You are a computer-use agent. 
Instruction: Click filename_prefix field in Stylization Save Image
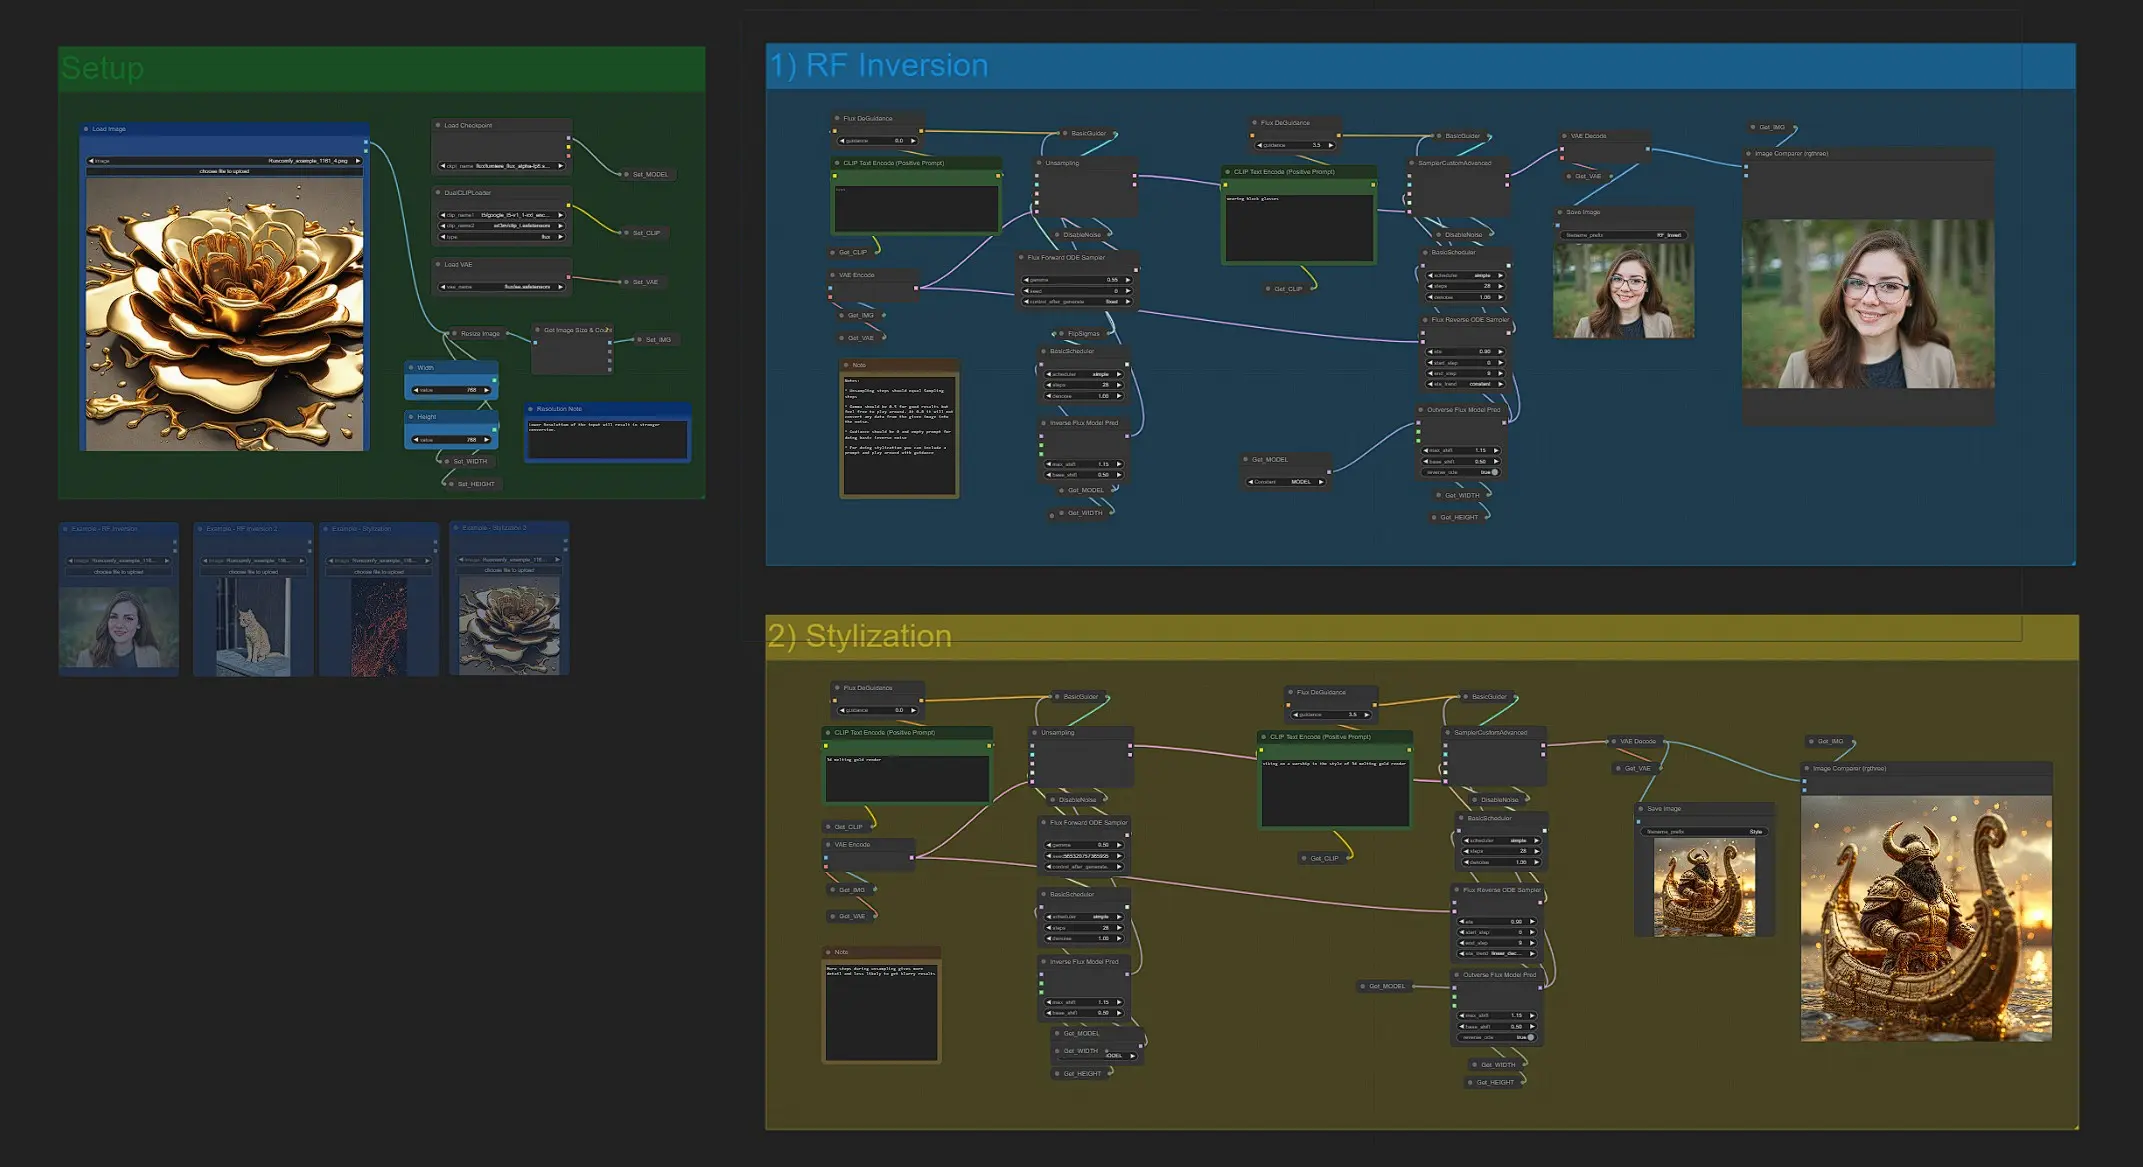pyautogui.click(x=1704, y=831)
